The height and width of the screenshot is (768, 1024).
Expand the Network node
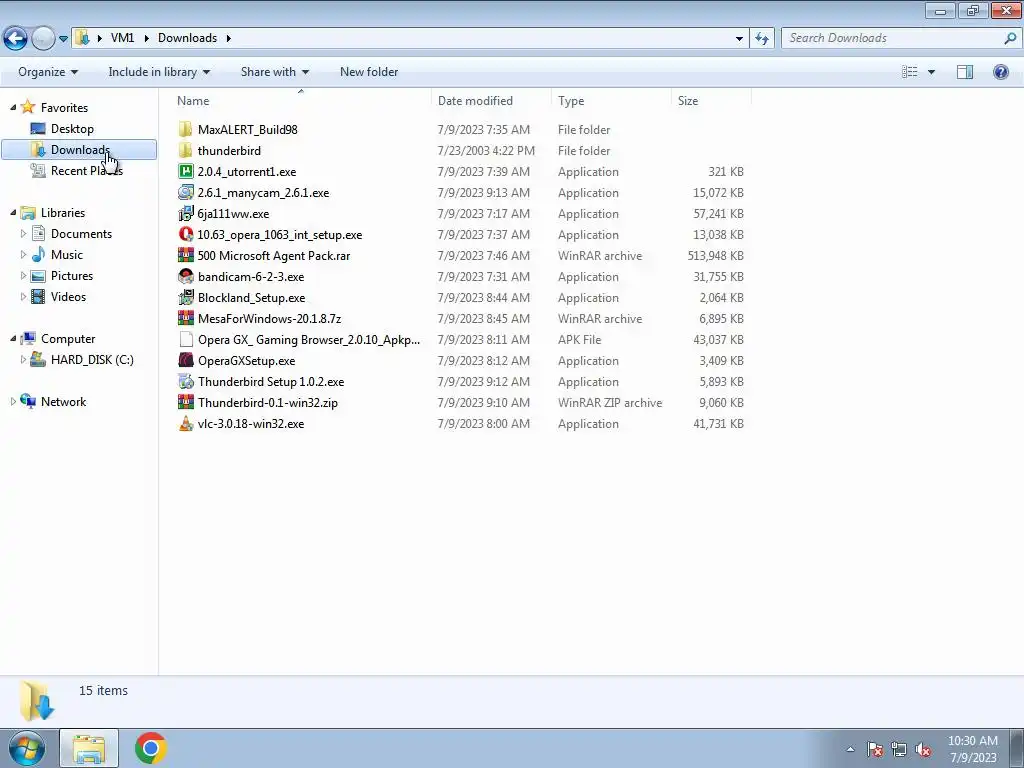point(13,402)
